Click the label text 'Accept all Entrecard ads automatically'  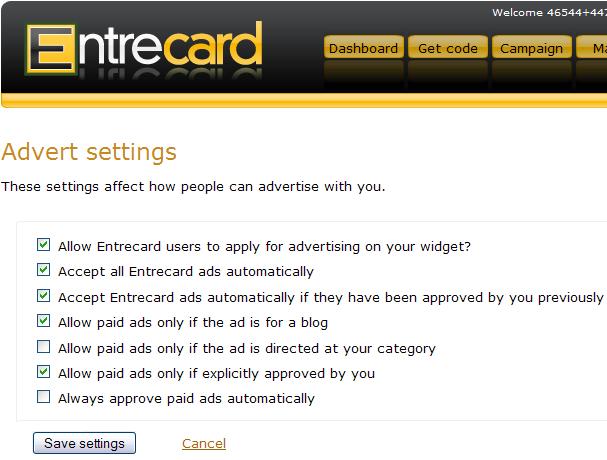(x=186, y=271)
